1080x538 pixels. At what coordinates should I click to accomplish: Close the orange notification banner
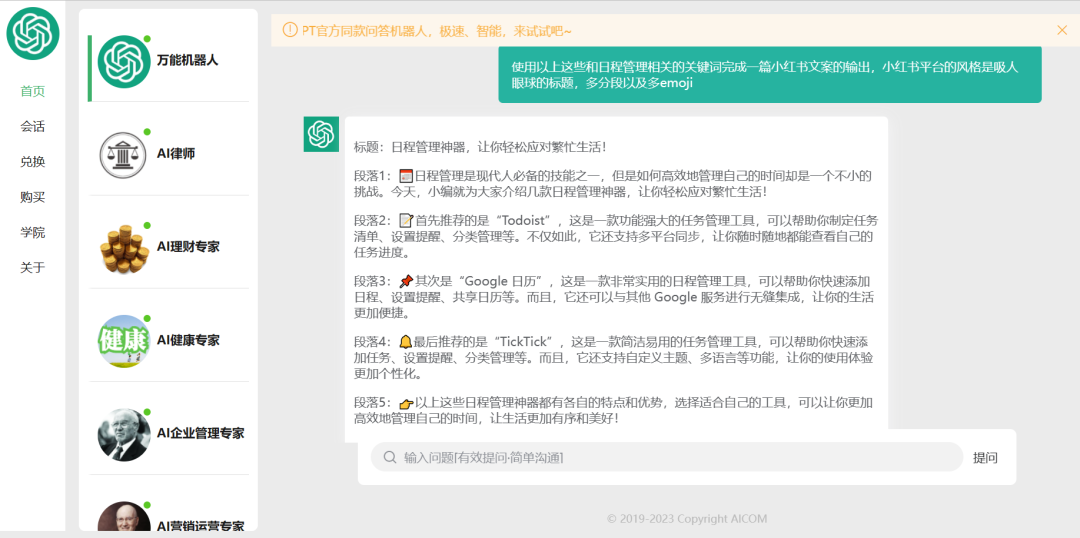[x=1061, y=30]
